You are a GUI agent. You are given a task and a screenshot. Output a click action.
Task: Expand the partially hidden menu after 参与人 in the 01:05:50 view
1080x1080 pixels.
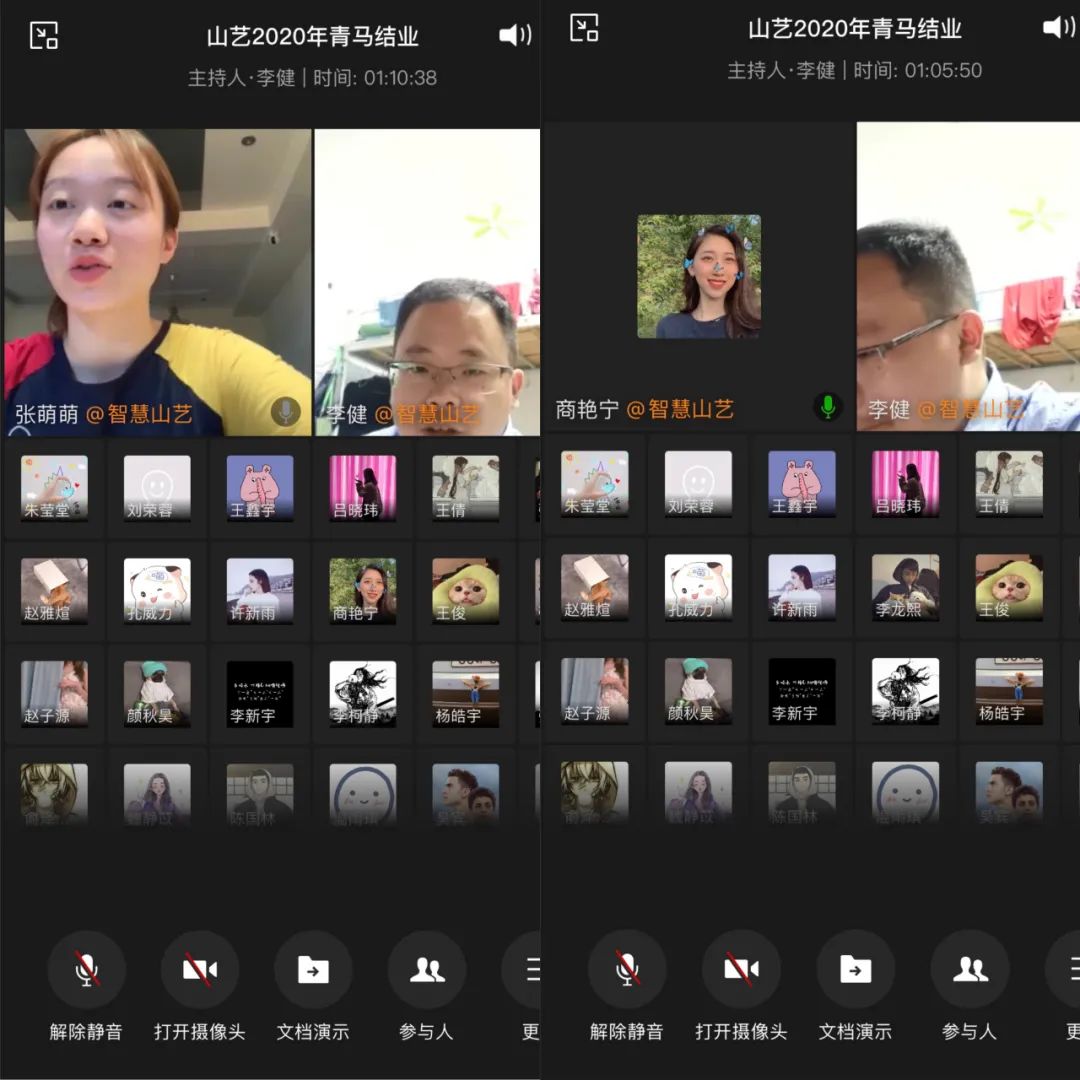1066,970
